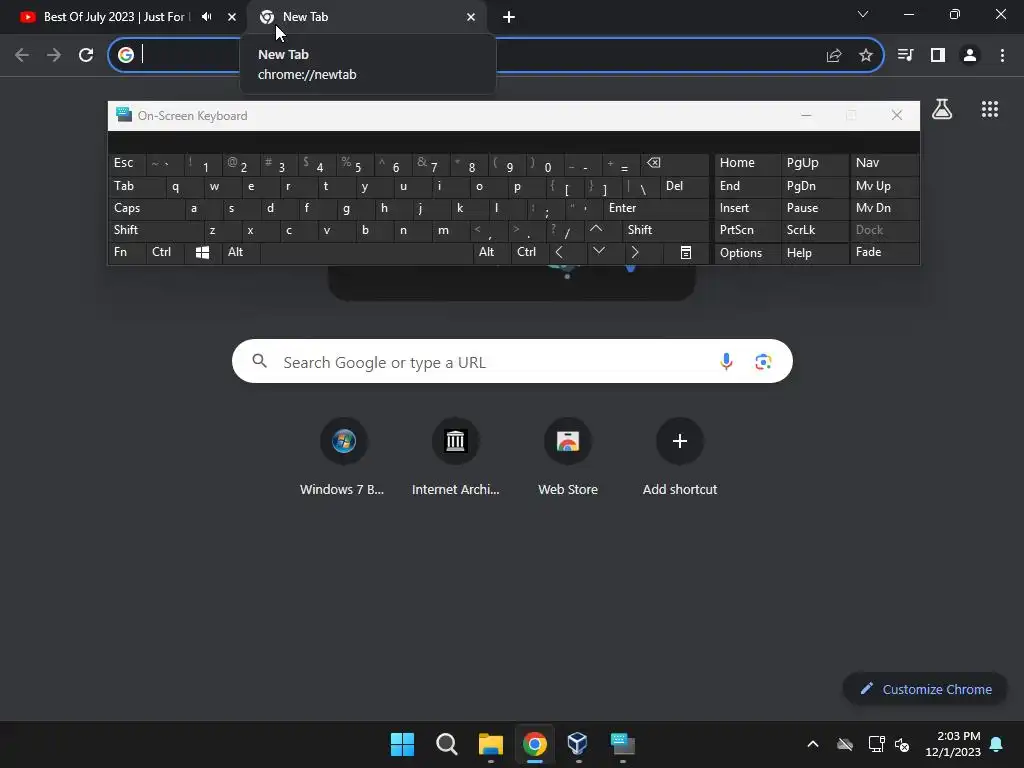The width and height of the screenshot is (1024, 768).
Task: Click the browser back arrow
Action: (x=22, y=56)
